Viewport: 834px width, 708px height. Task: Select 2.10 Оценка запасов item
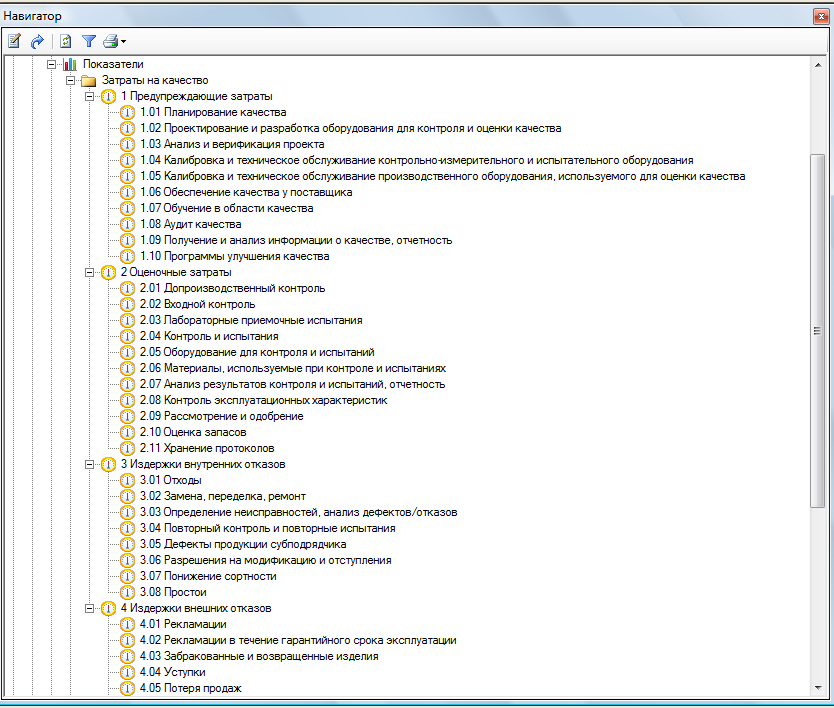click(x=193, y=432)
